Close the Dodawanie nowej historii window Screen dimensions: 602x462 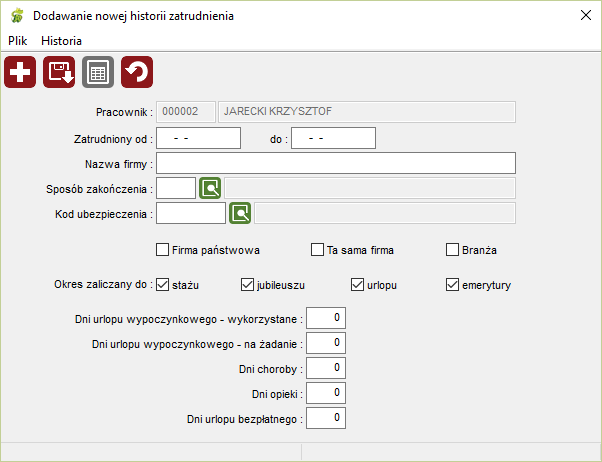586,15
